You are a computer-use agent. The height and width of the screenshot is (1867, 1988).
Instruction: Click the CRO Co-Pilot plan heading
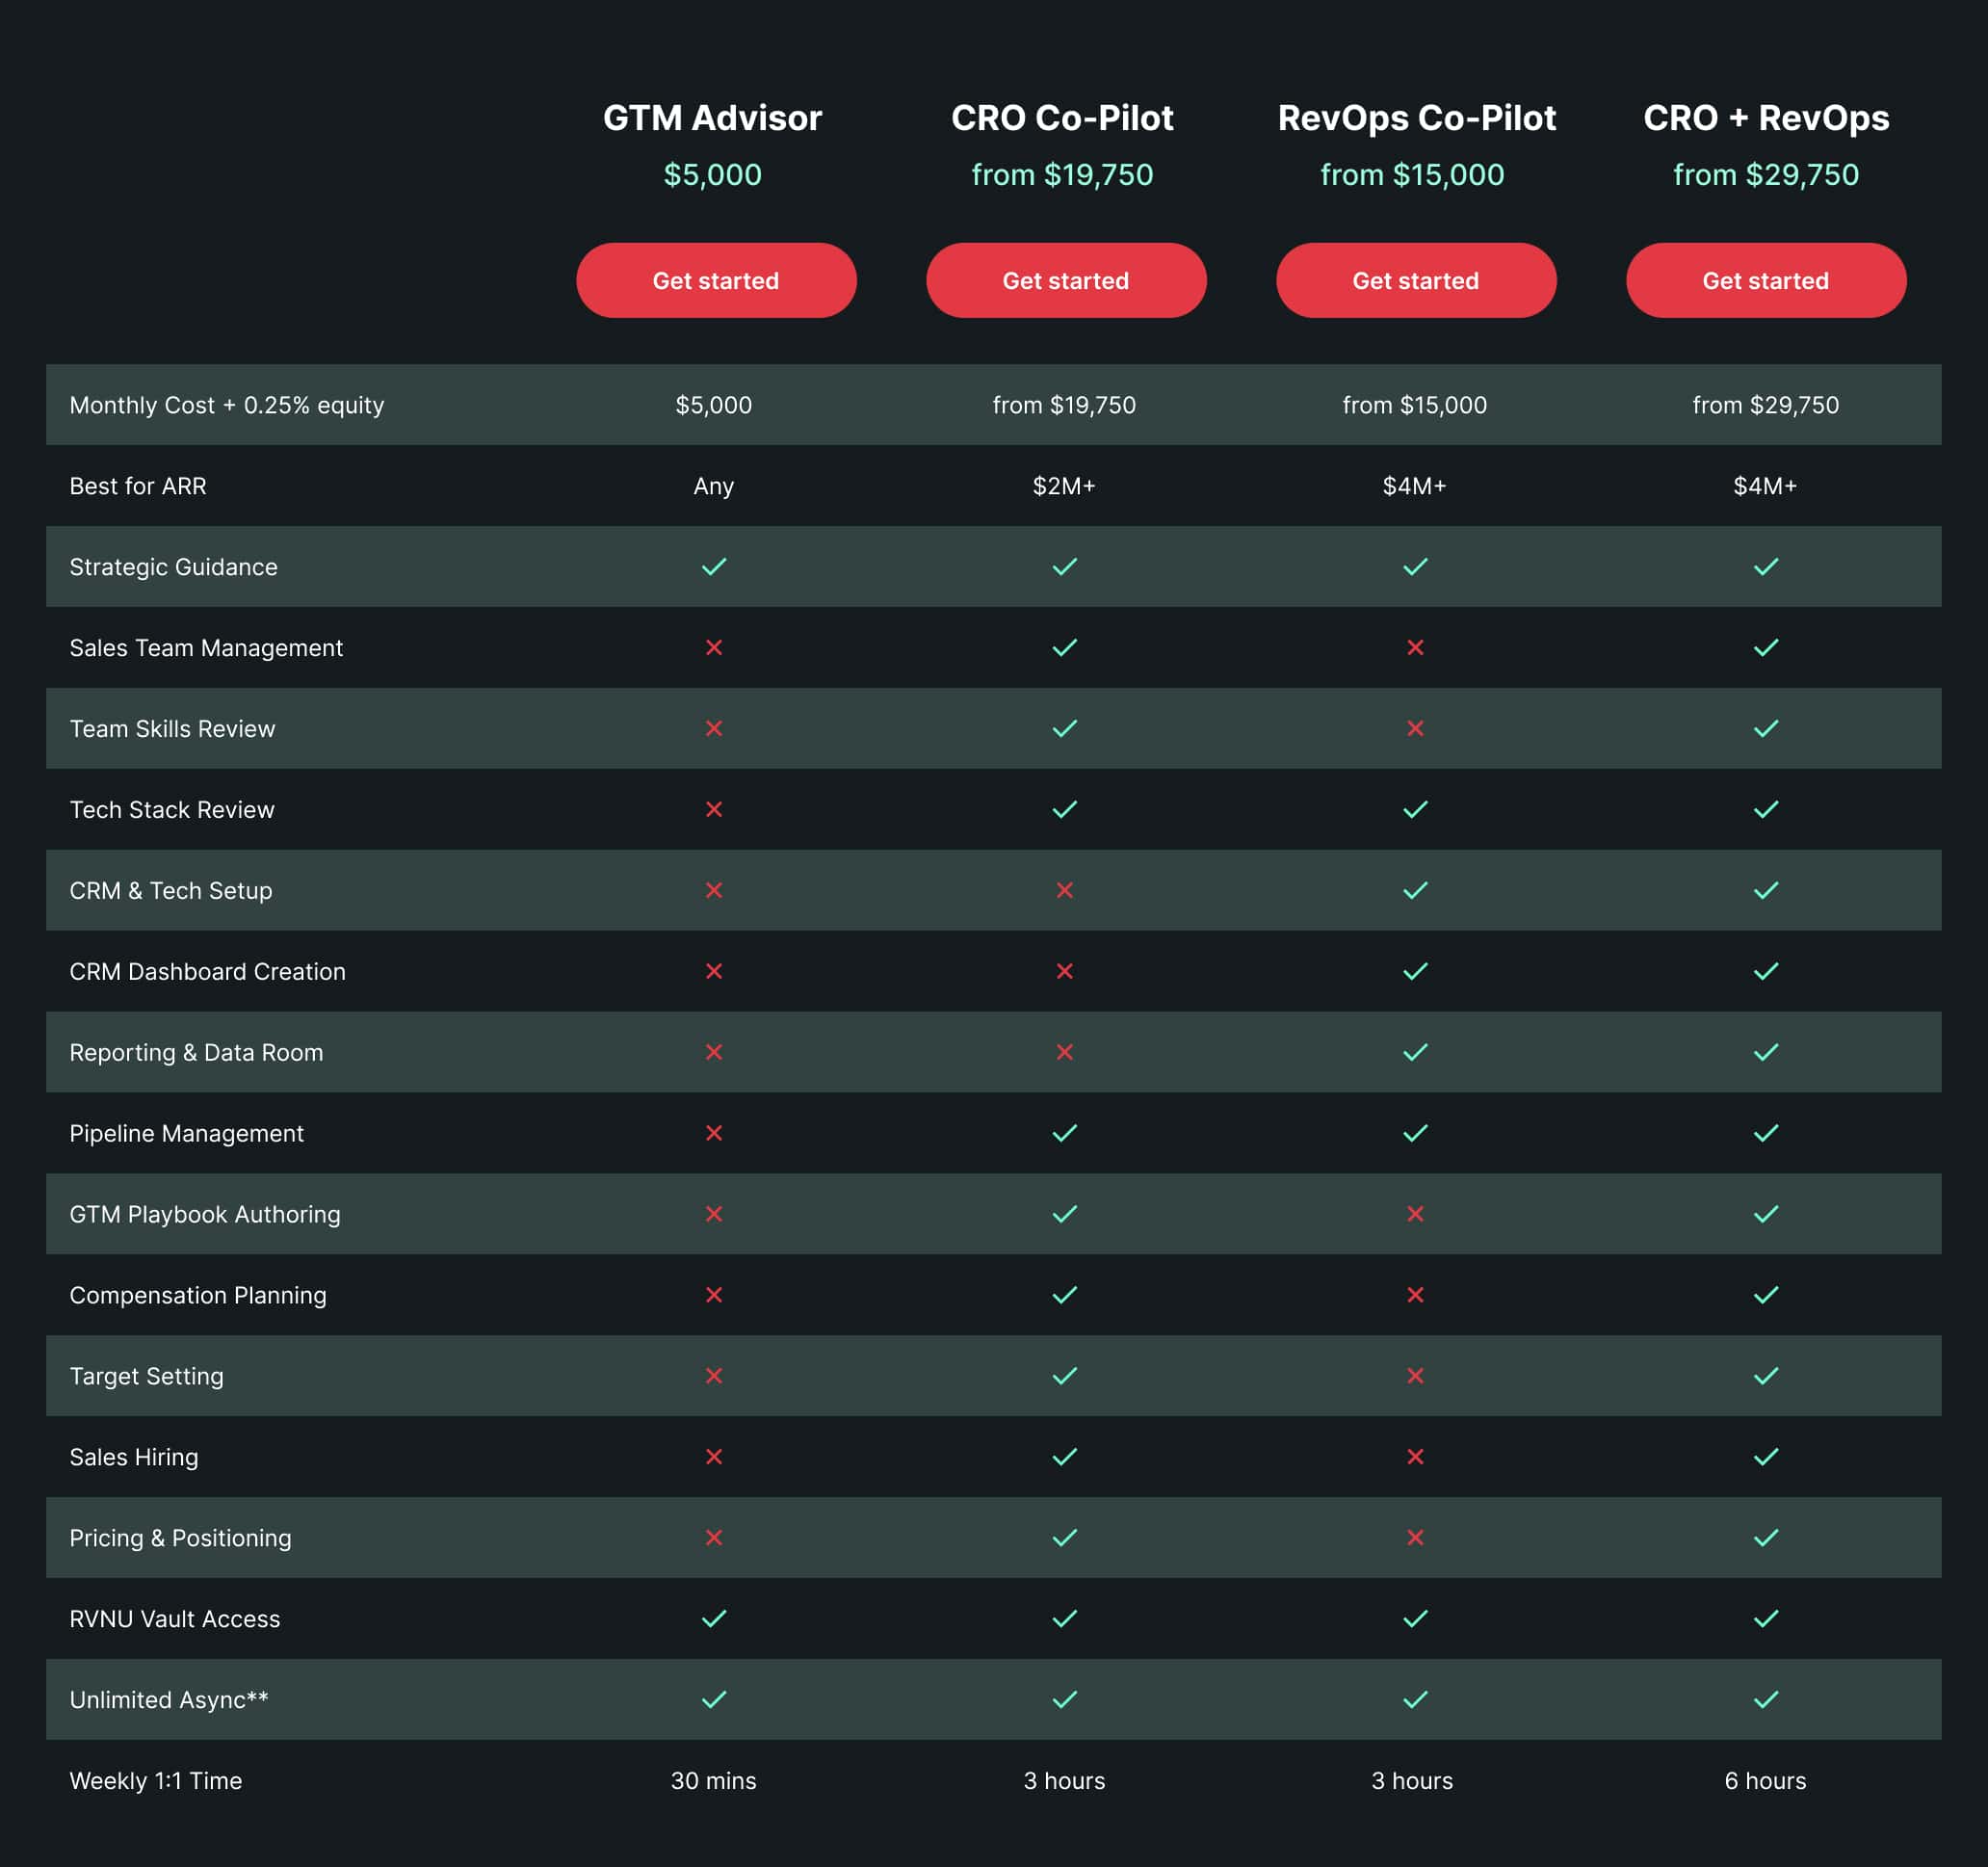(1063, 118)
